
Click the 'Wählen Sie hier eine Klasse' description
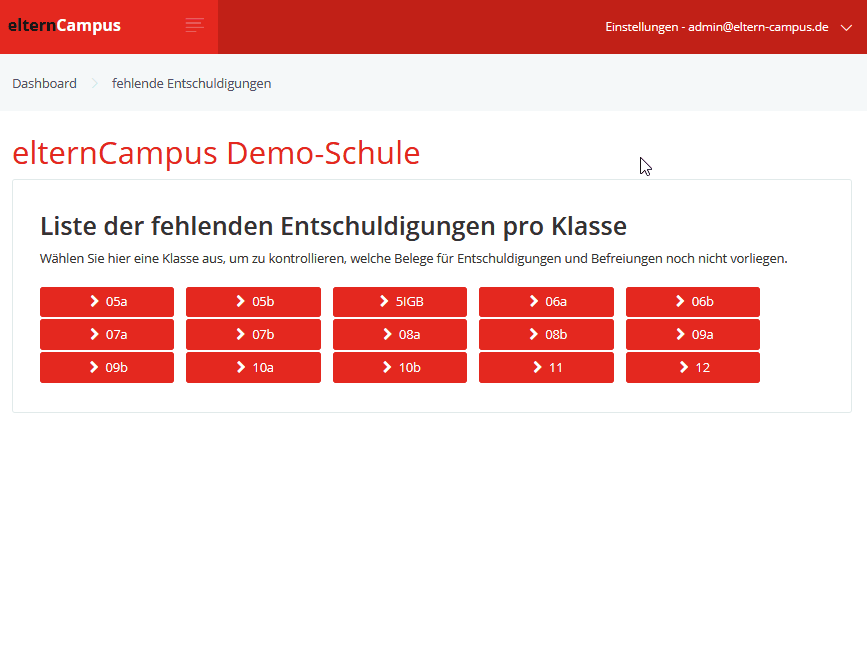[x=414, y=259]
